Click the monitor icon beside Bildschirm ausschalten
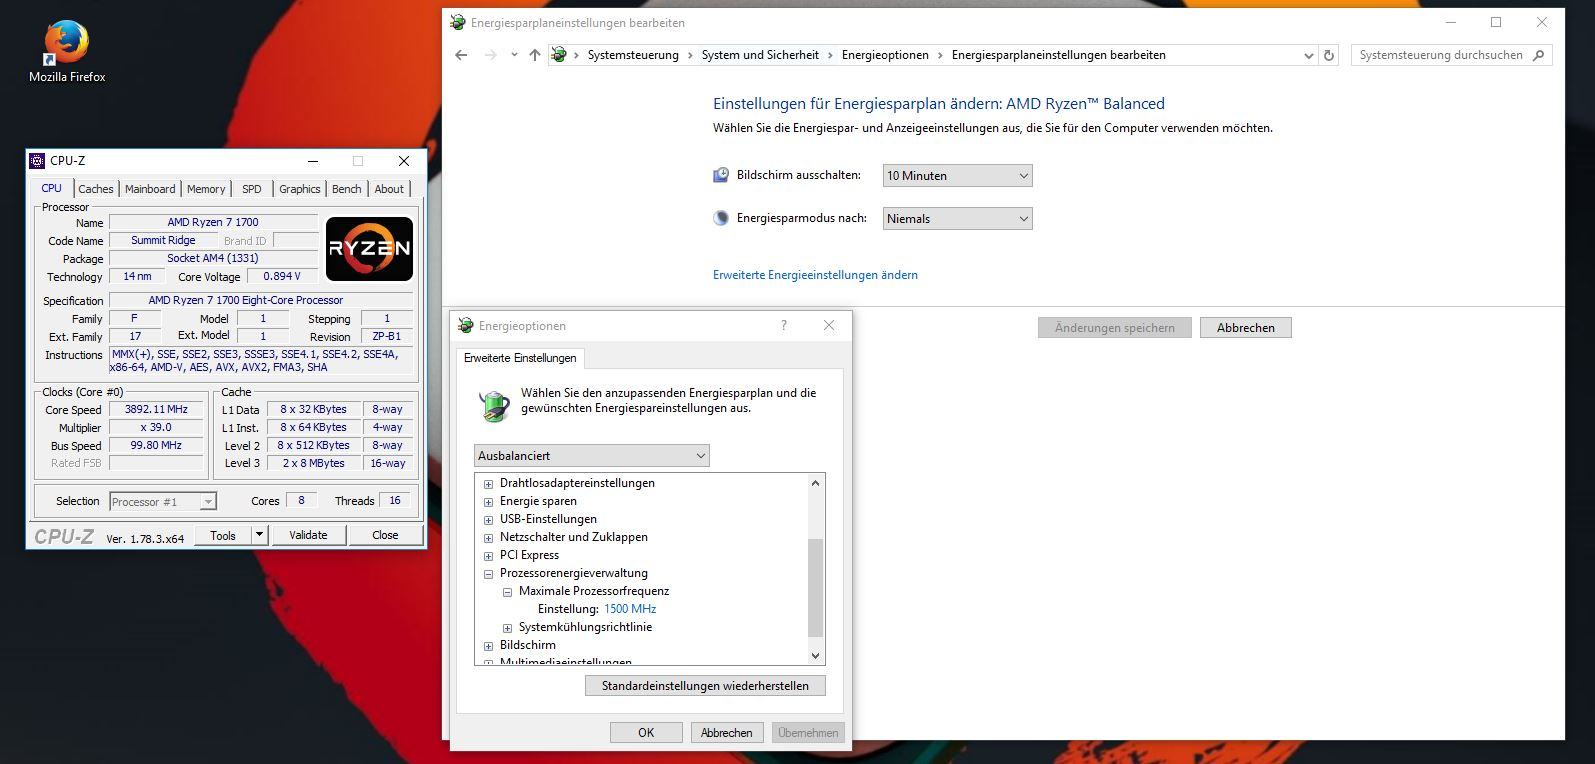This screenshot has width=1595, height=764. tap(721, 175)
